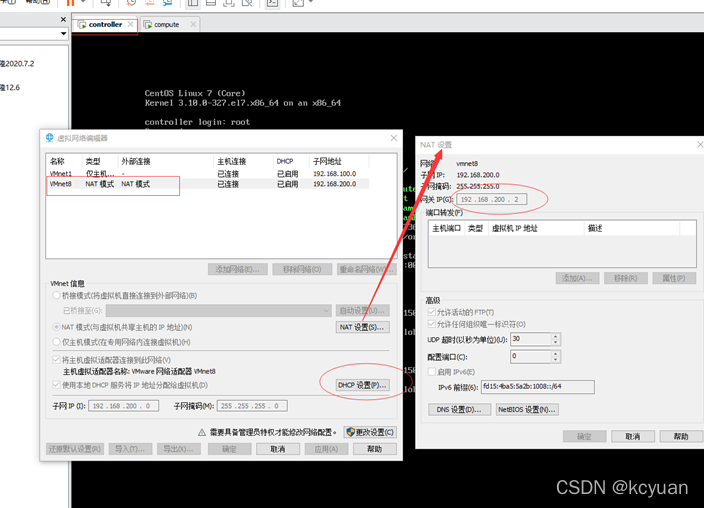Decrease 配置端口 with the down arrow

556,359
